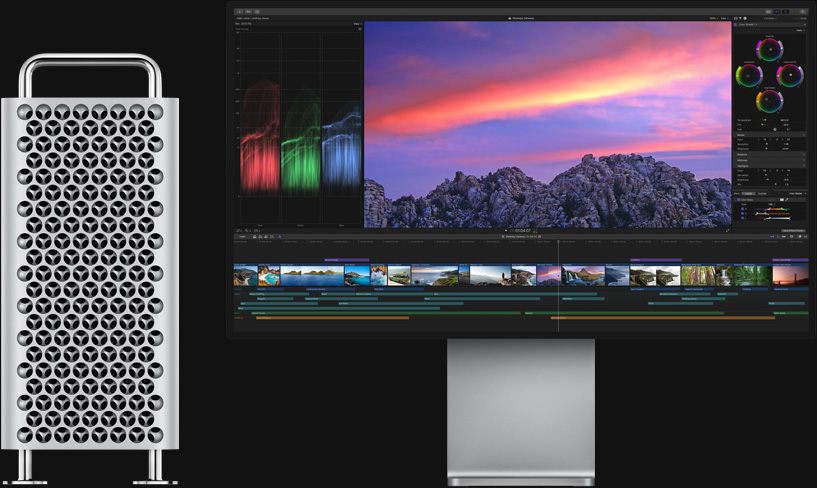Select the green forest clip thumbnail
Screen dimensions: 817x488
pyautogui.click(x=753, y=275)
